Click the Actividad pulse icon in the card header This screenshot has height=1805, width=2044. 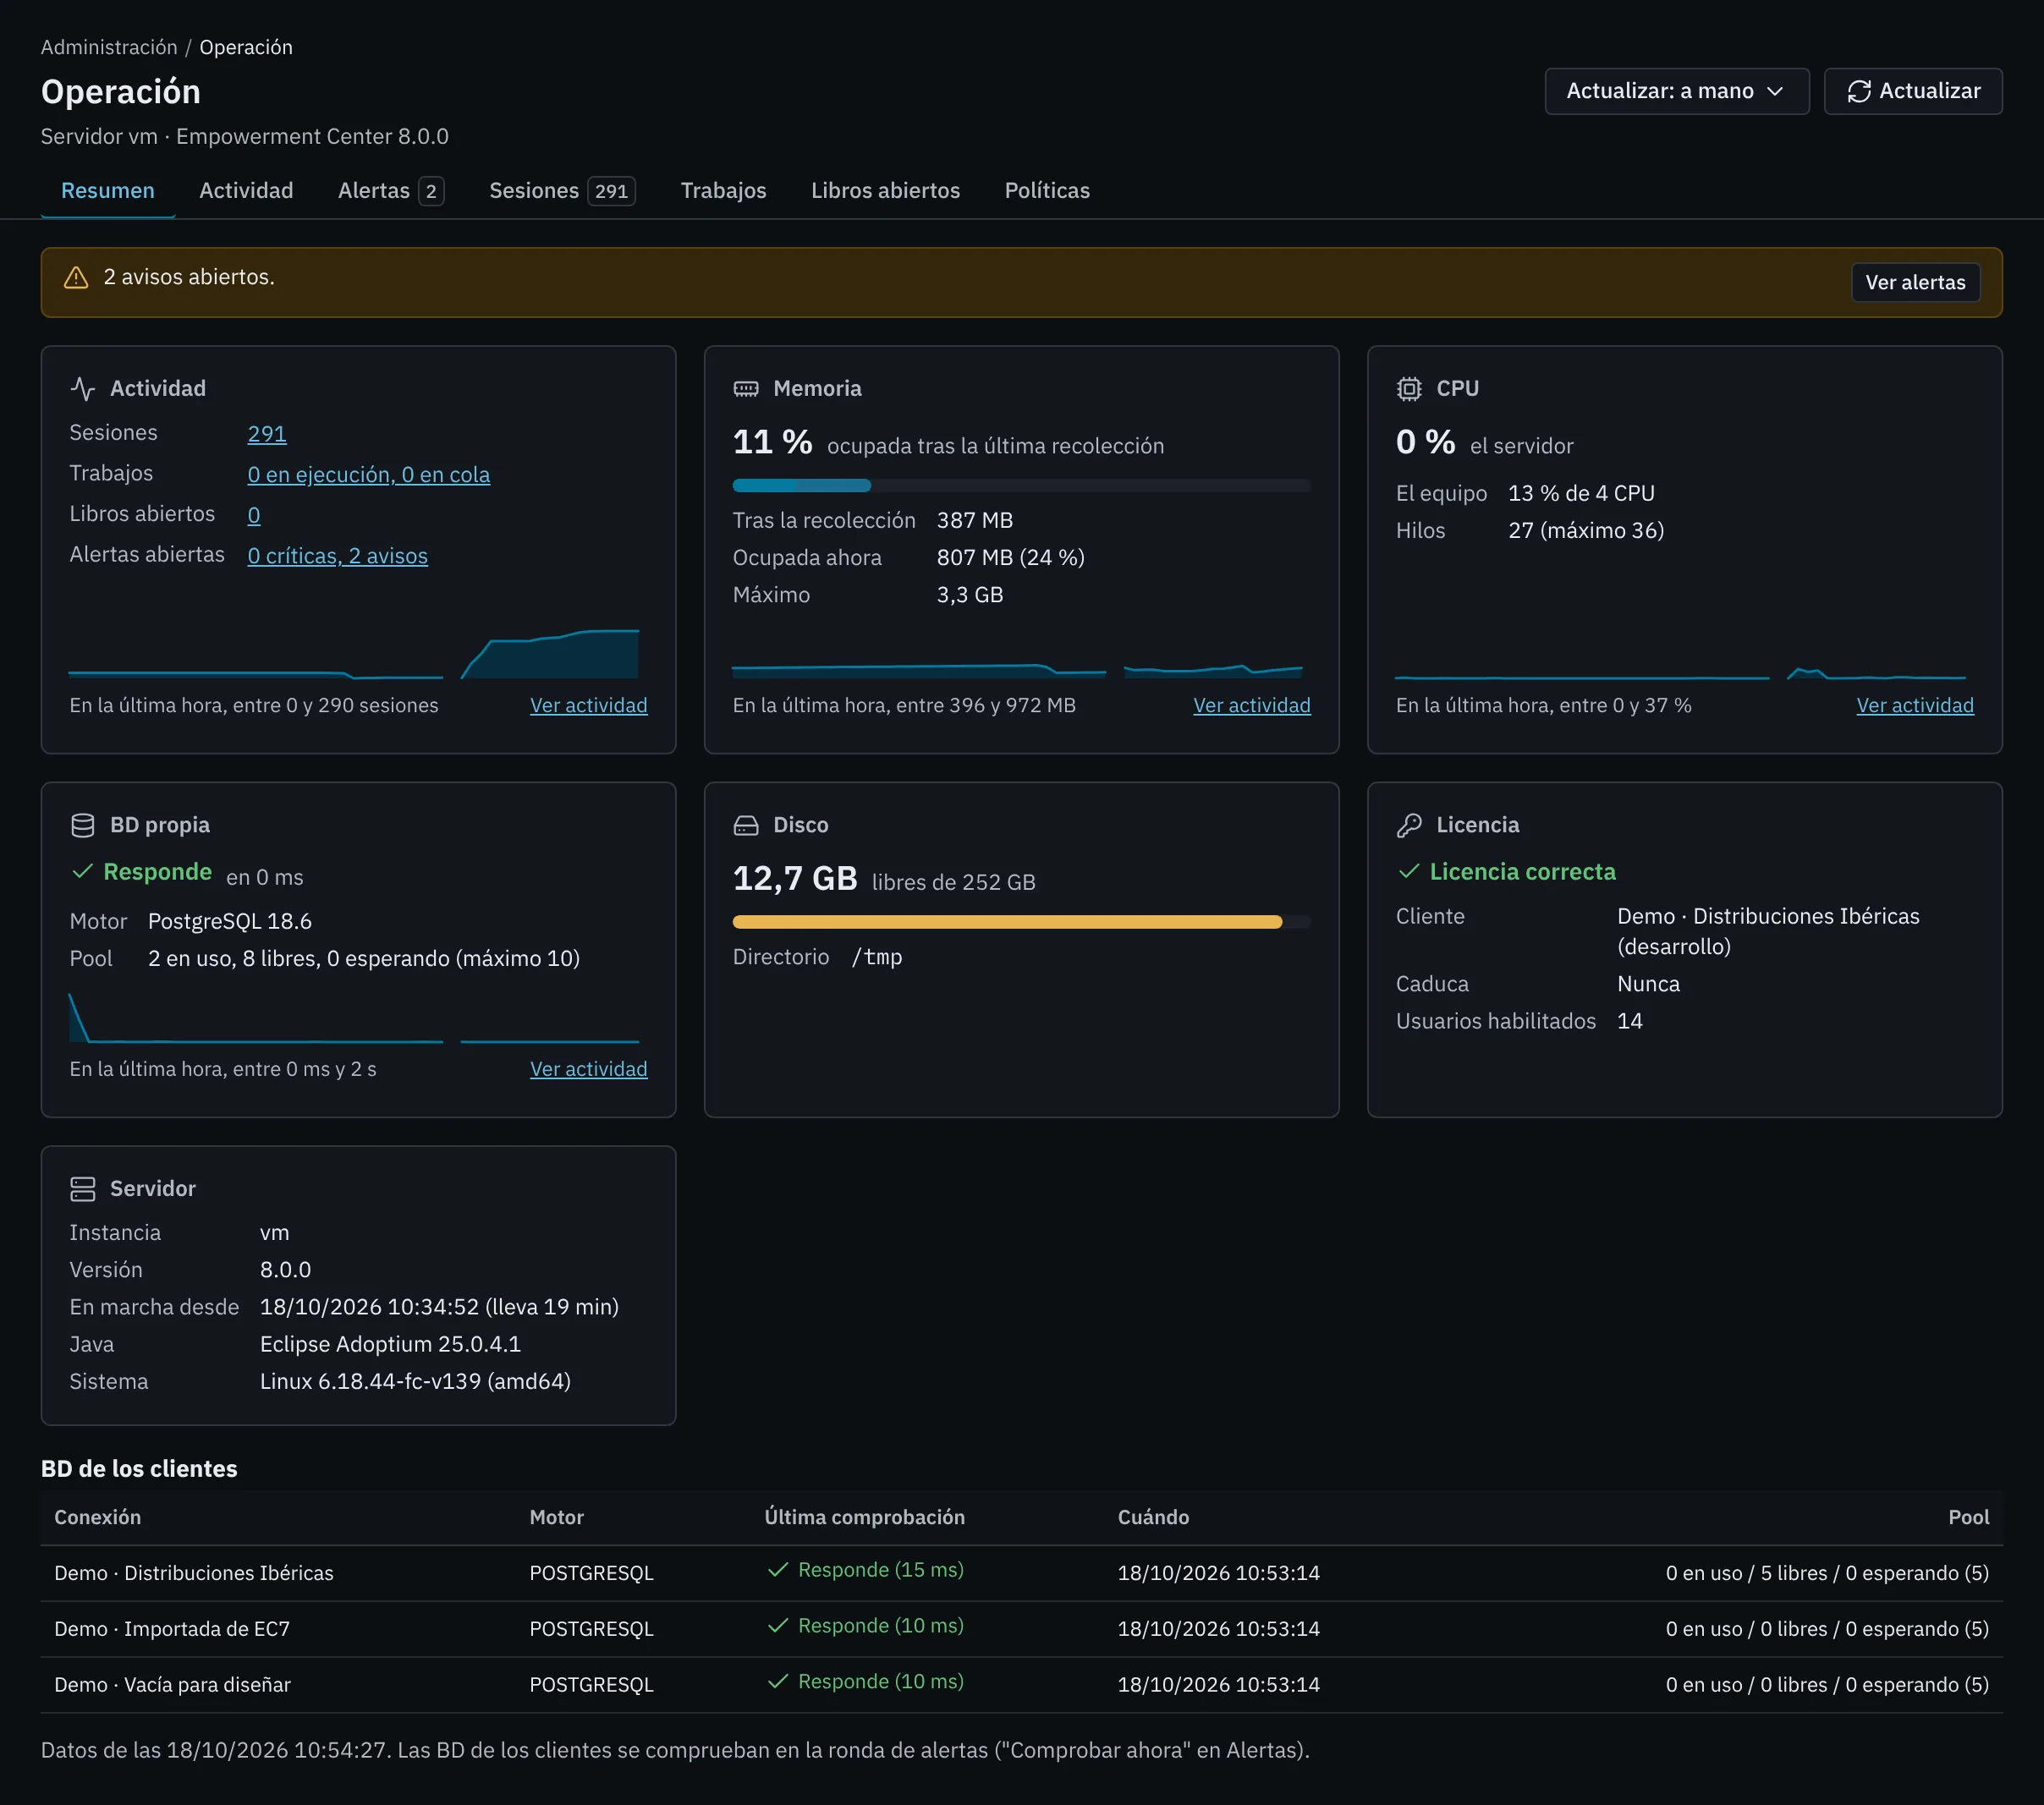click(x=83, y=388)
